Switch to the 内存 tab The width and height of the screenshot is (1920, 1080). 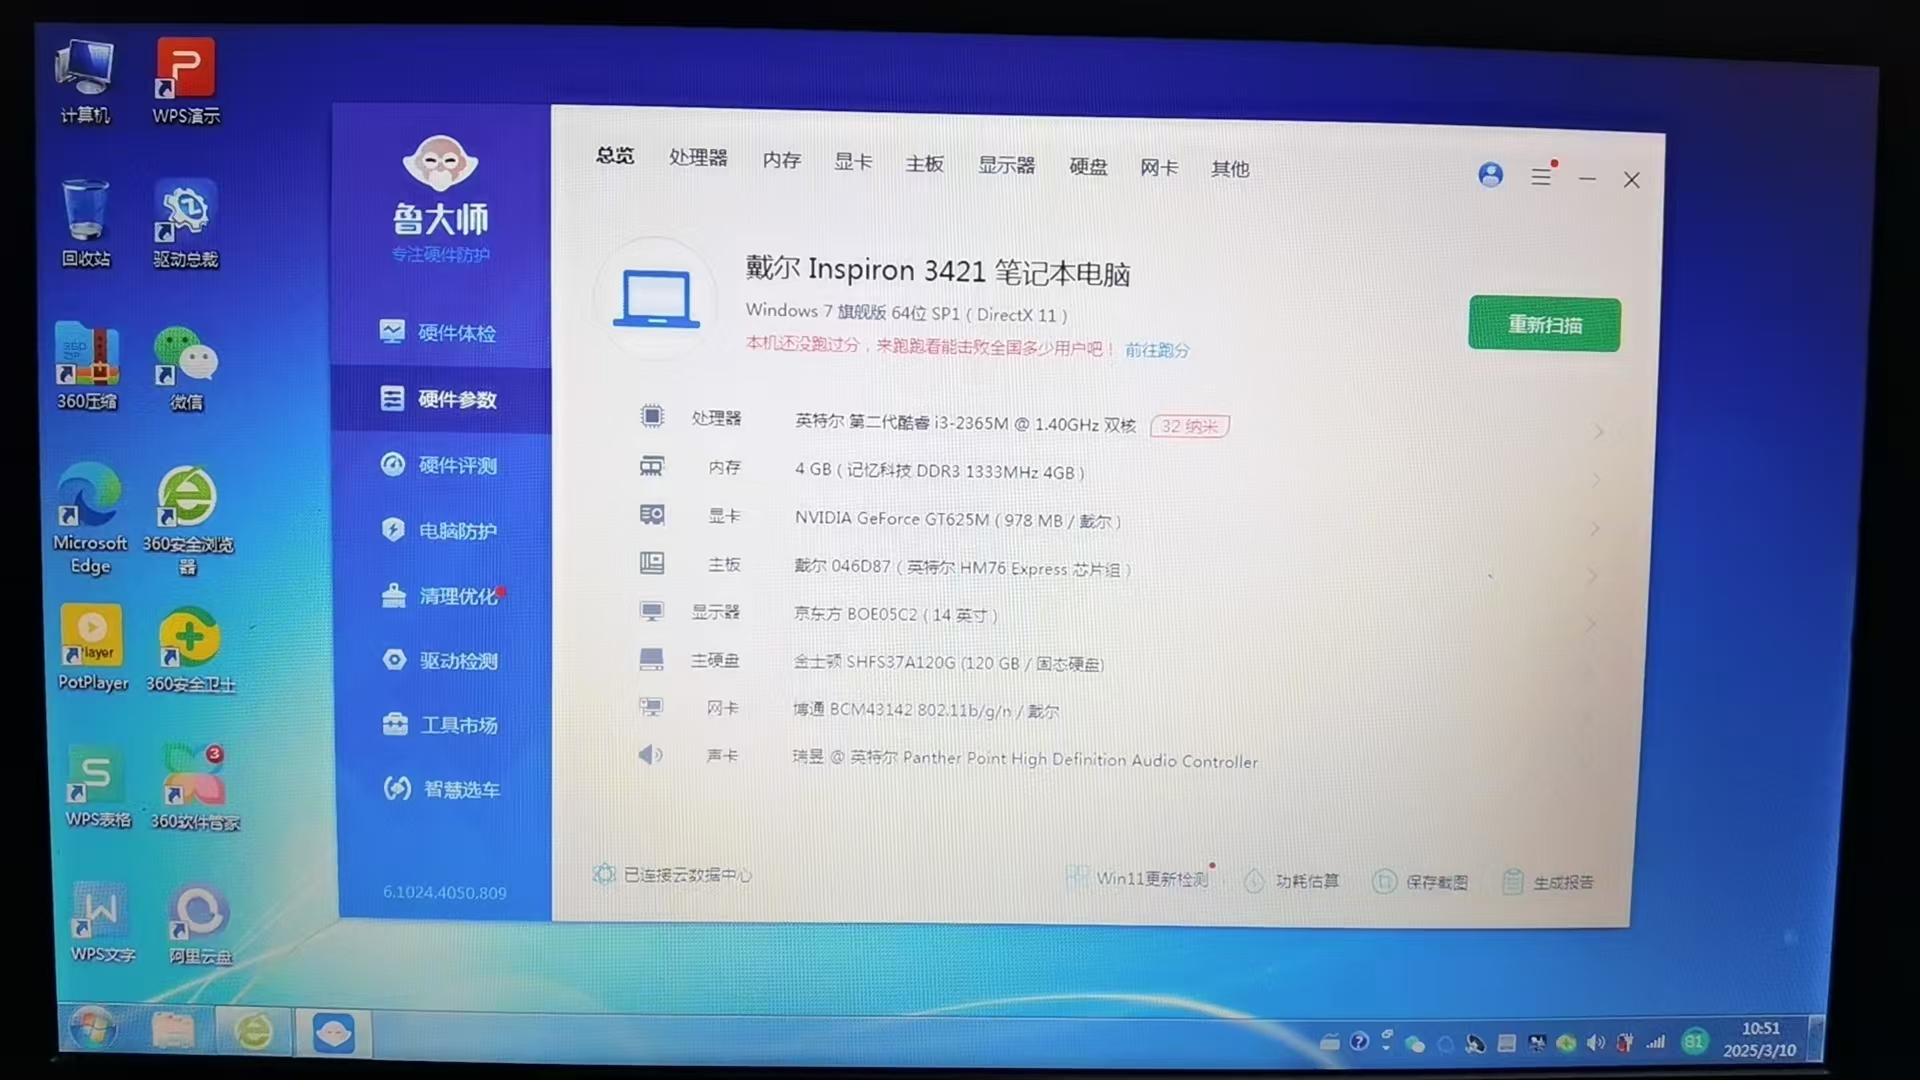(x=782, y=160)
